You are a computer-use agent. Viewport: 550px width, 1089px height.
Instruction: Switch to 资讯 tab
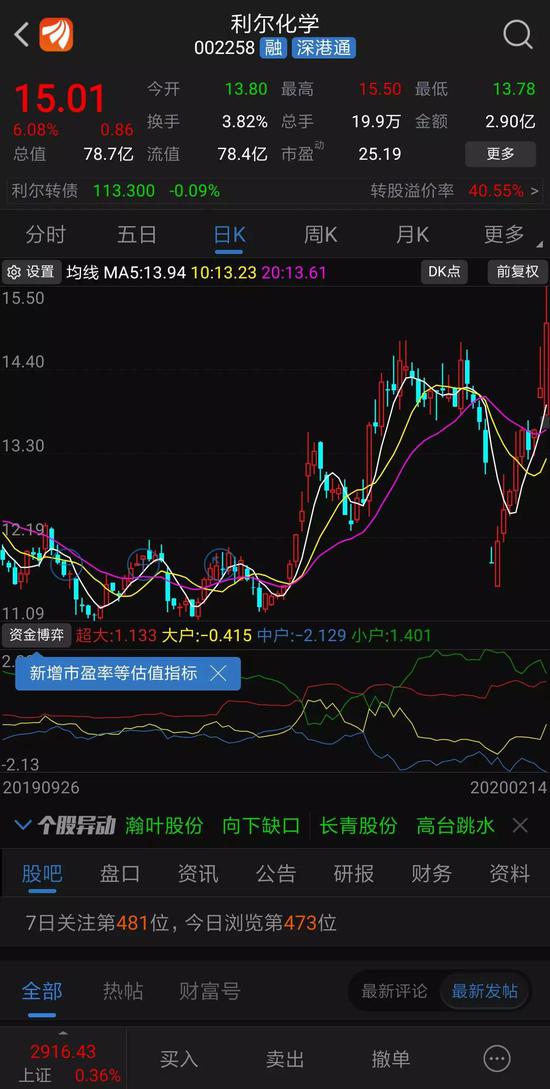tap(198, 874)
